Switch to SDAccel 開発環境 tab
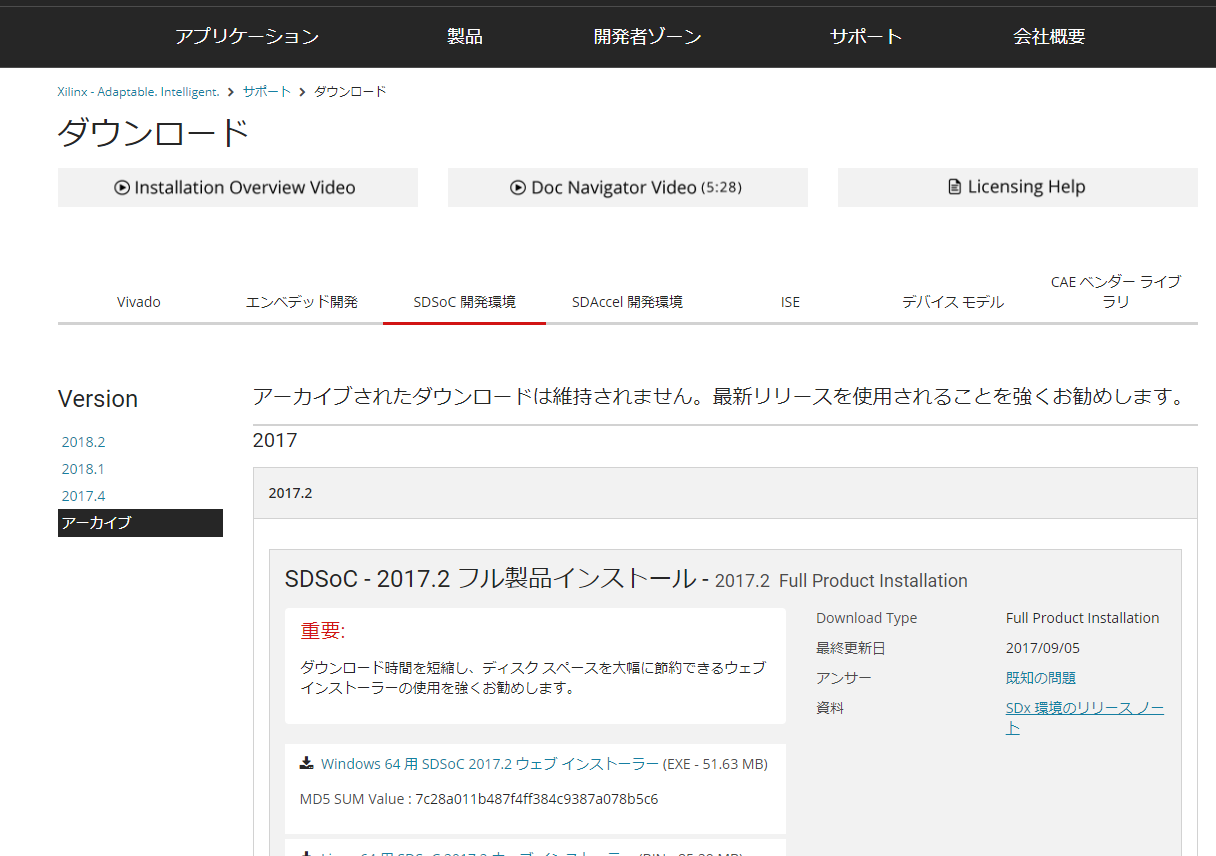1216x856 pixels. [x=627, y=302]
